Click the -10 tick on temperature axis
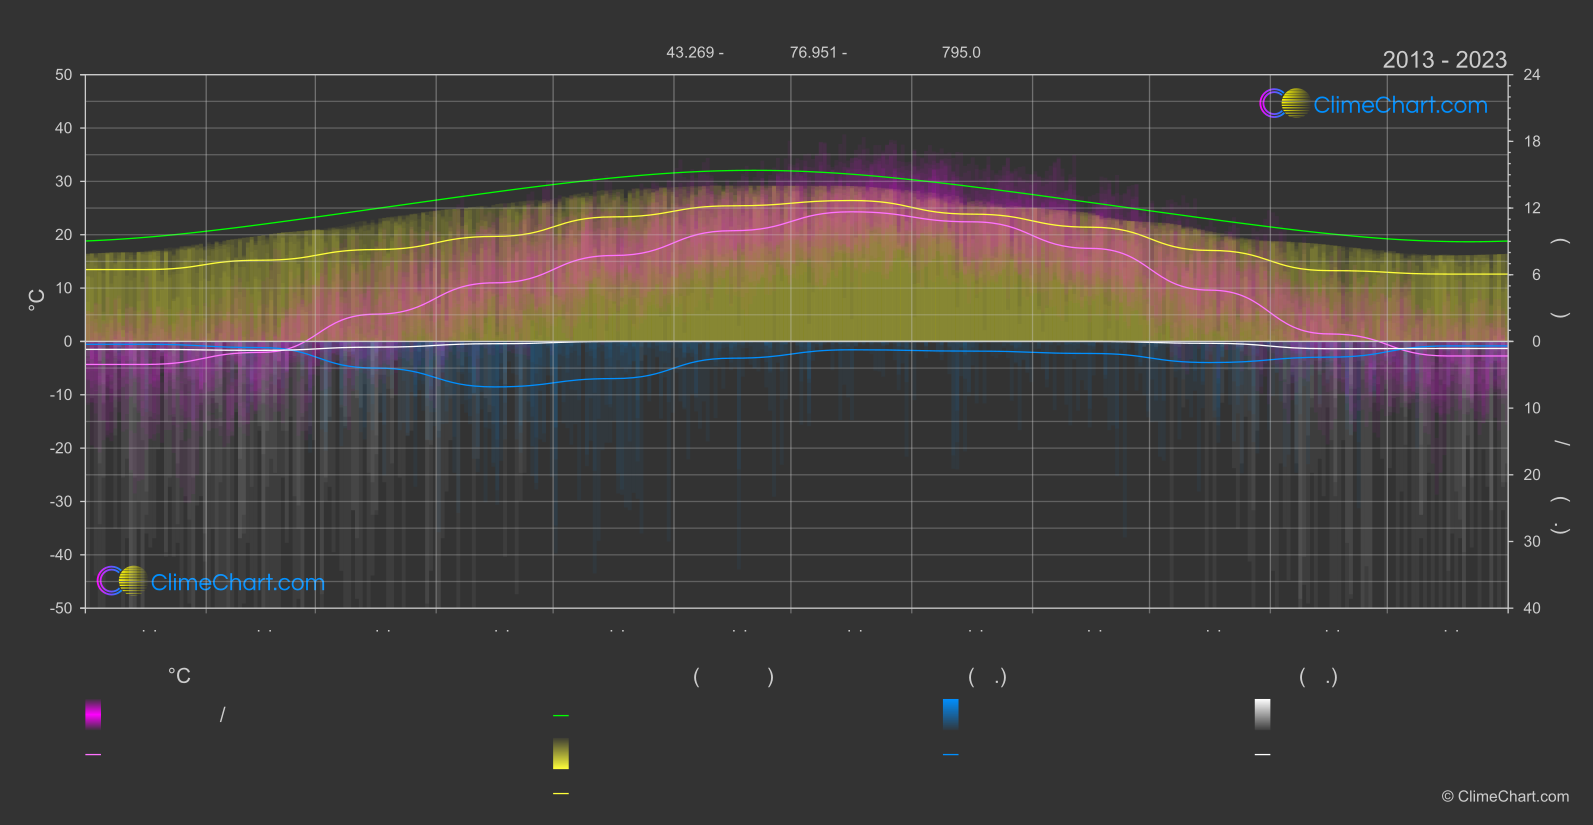Viewport: 1593px width, 825px height. click(x=61, y=395)
